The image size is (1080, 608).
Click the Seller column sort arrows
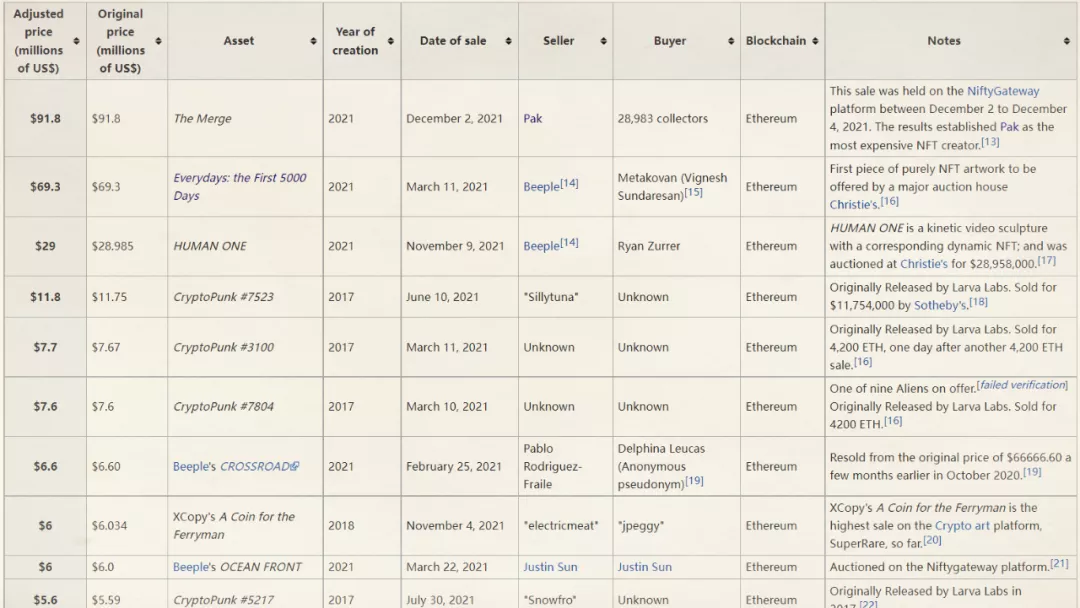pyautogui.click(x=603, y=41)
